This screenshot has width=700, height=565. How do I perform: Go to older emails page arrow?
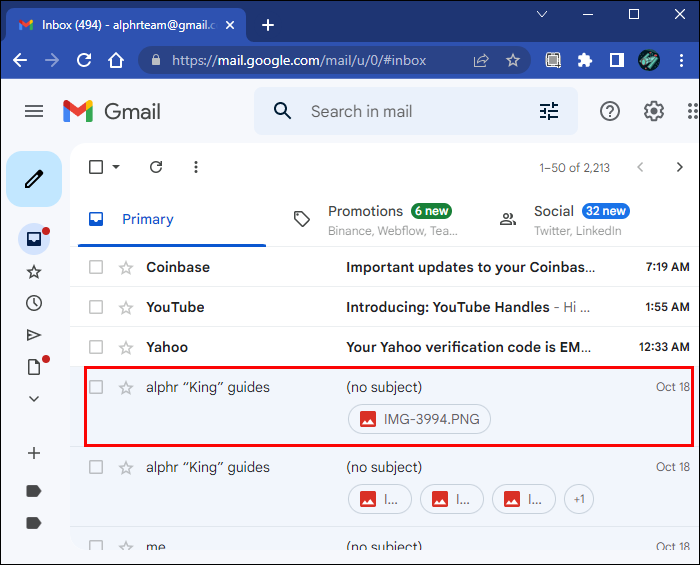[x=679, y=167]
